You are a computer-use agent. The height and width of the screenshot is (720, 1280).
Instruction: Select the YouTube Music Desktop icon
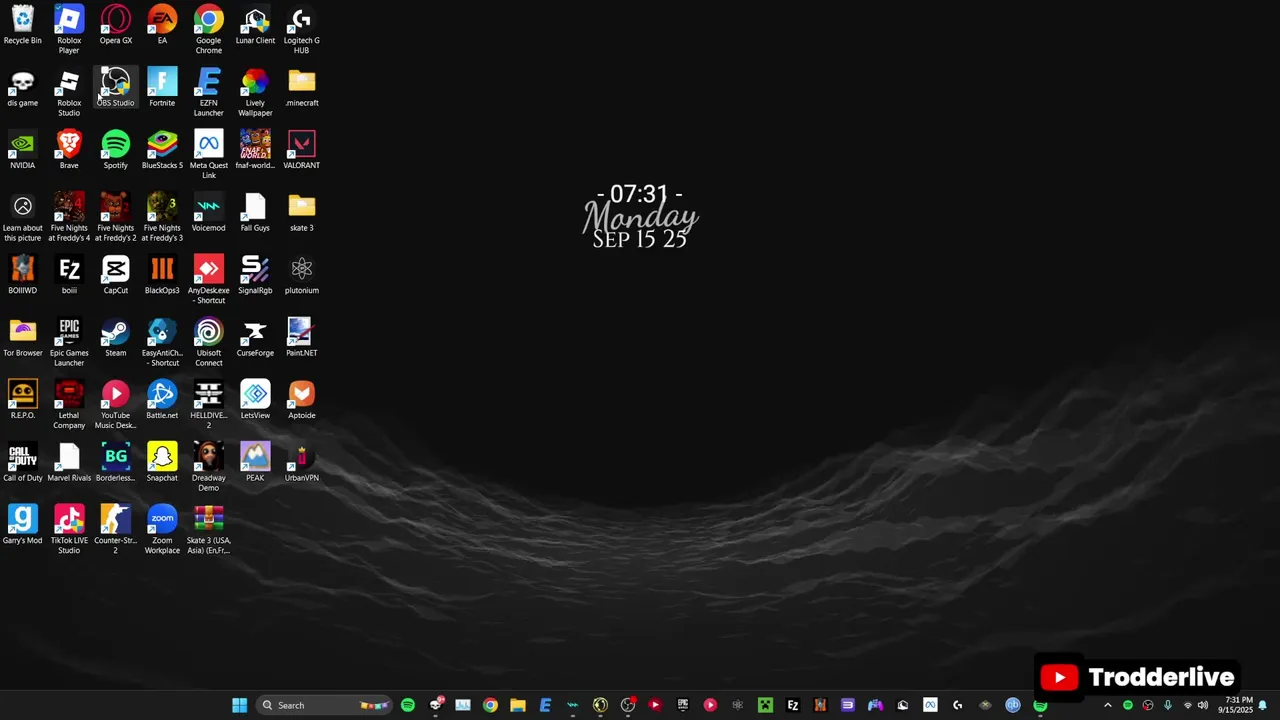tap(115, 405)
